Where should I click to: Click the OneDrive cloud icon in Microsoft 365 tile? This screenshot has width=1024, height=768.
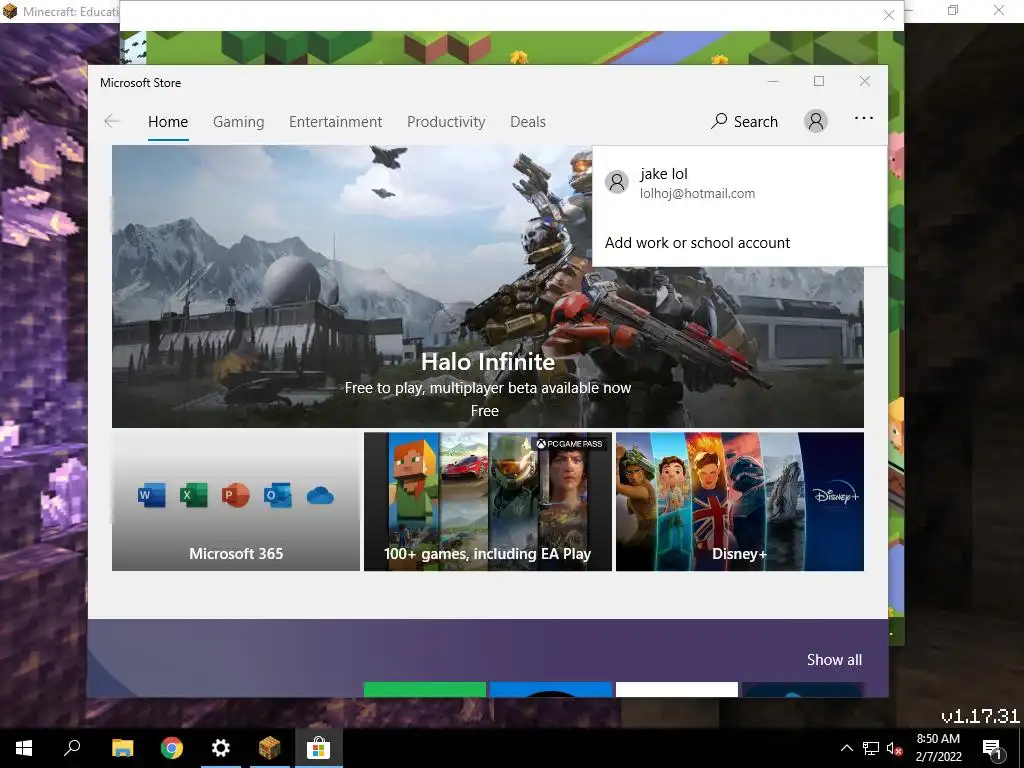coord(320,496)
